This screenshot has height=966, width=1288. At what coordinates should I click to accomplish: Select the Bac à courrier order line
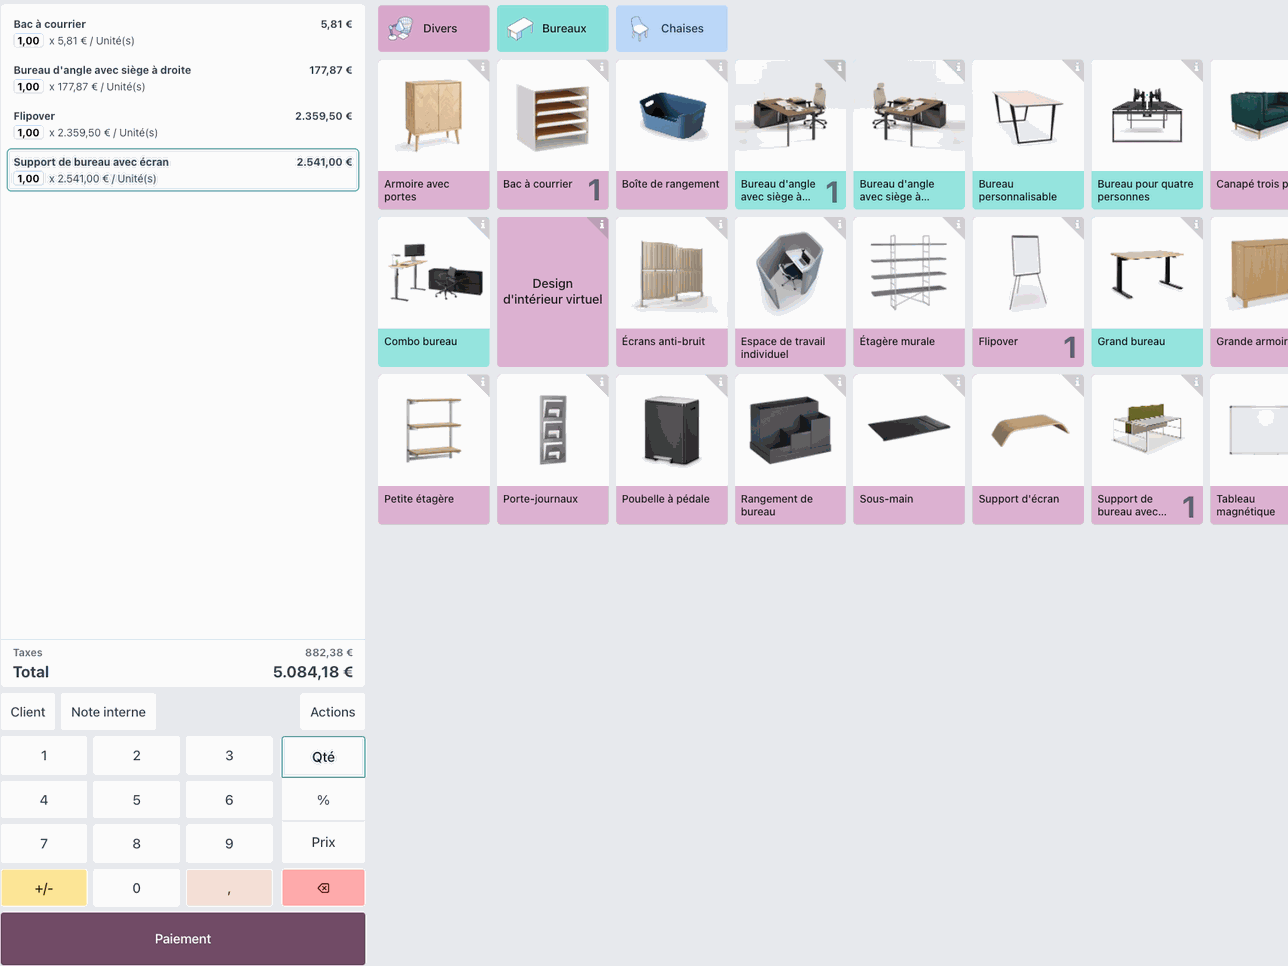point(183,32)
